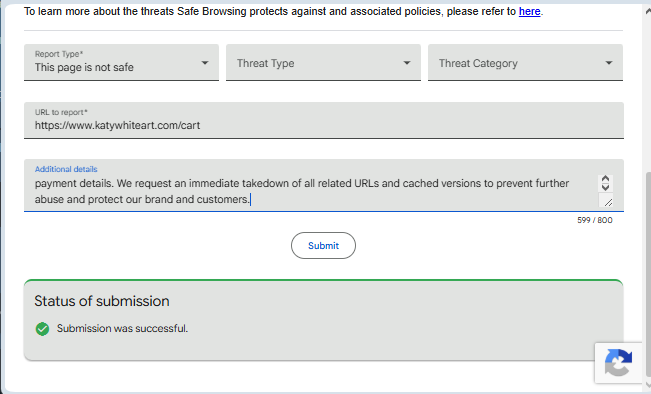Click the 599 / 800 character counter
651x394 pixels.
tap(595, 220)
